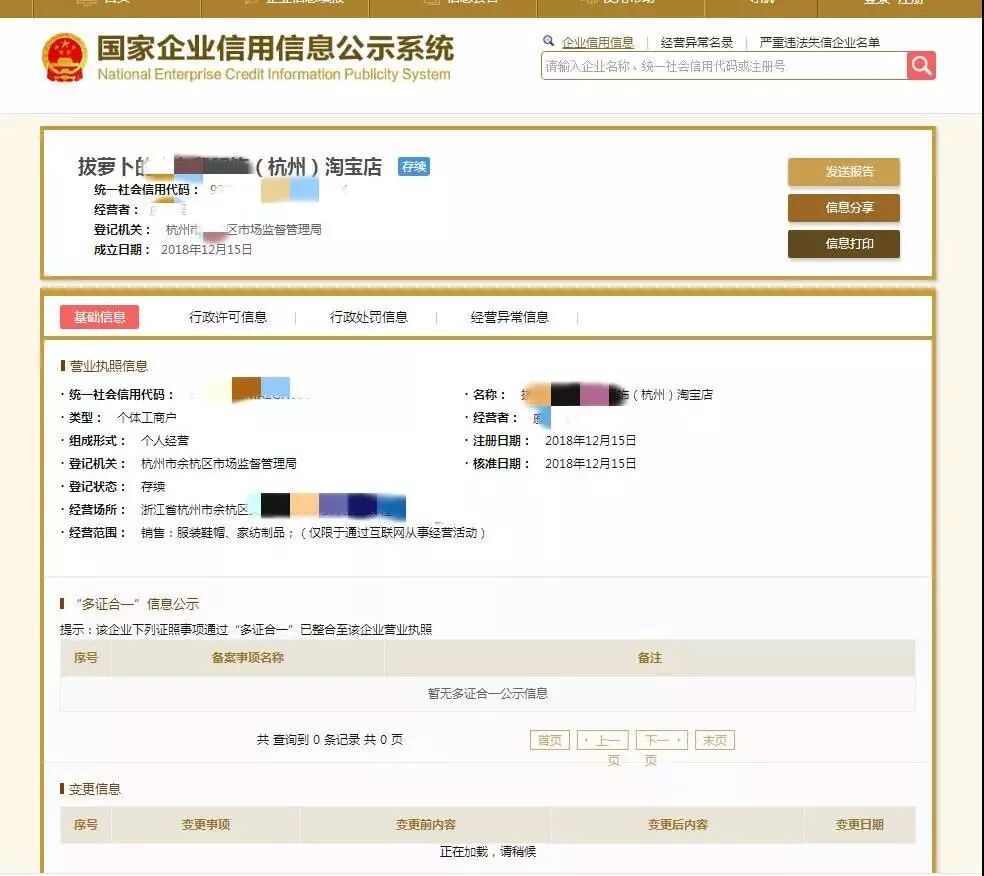The height and width of the screenshot is (876, 984).
Task: Click the 备注 column header
Action: pyautogui.click(x=650, y=658)
